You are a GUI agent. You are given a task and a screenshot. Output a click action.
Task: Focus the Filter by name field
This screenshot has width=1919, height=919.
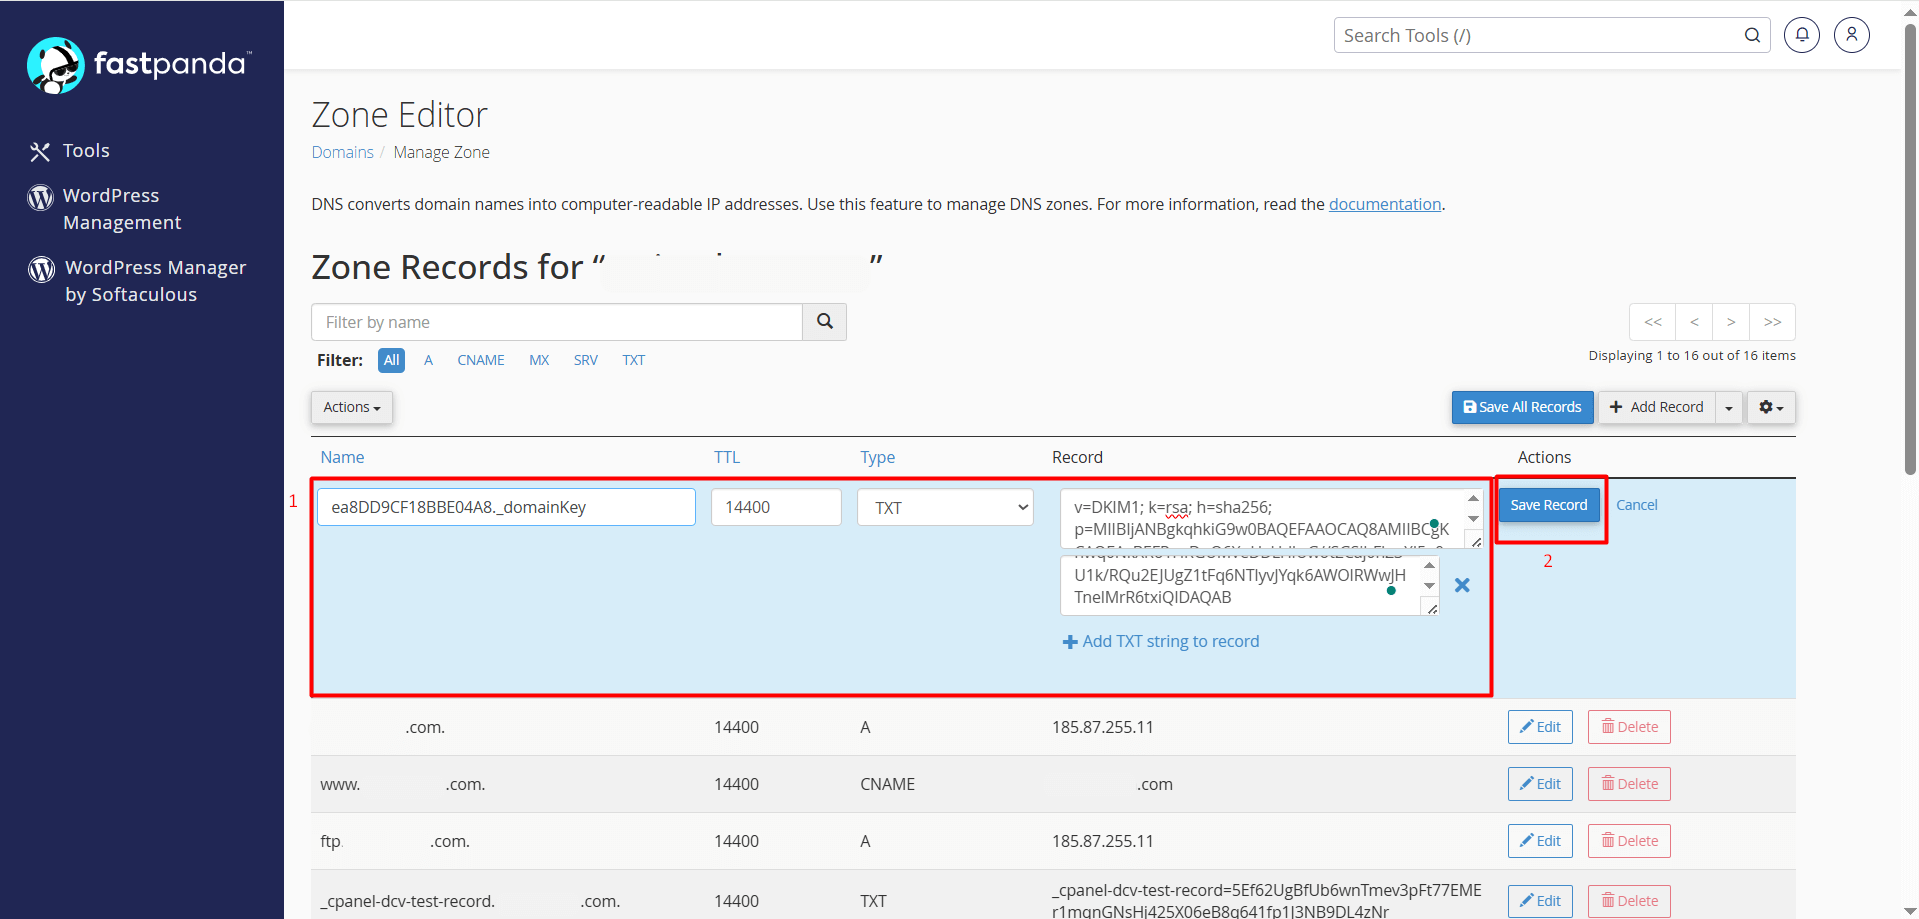tap(557, 322)
